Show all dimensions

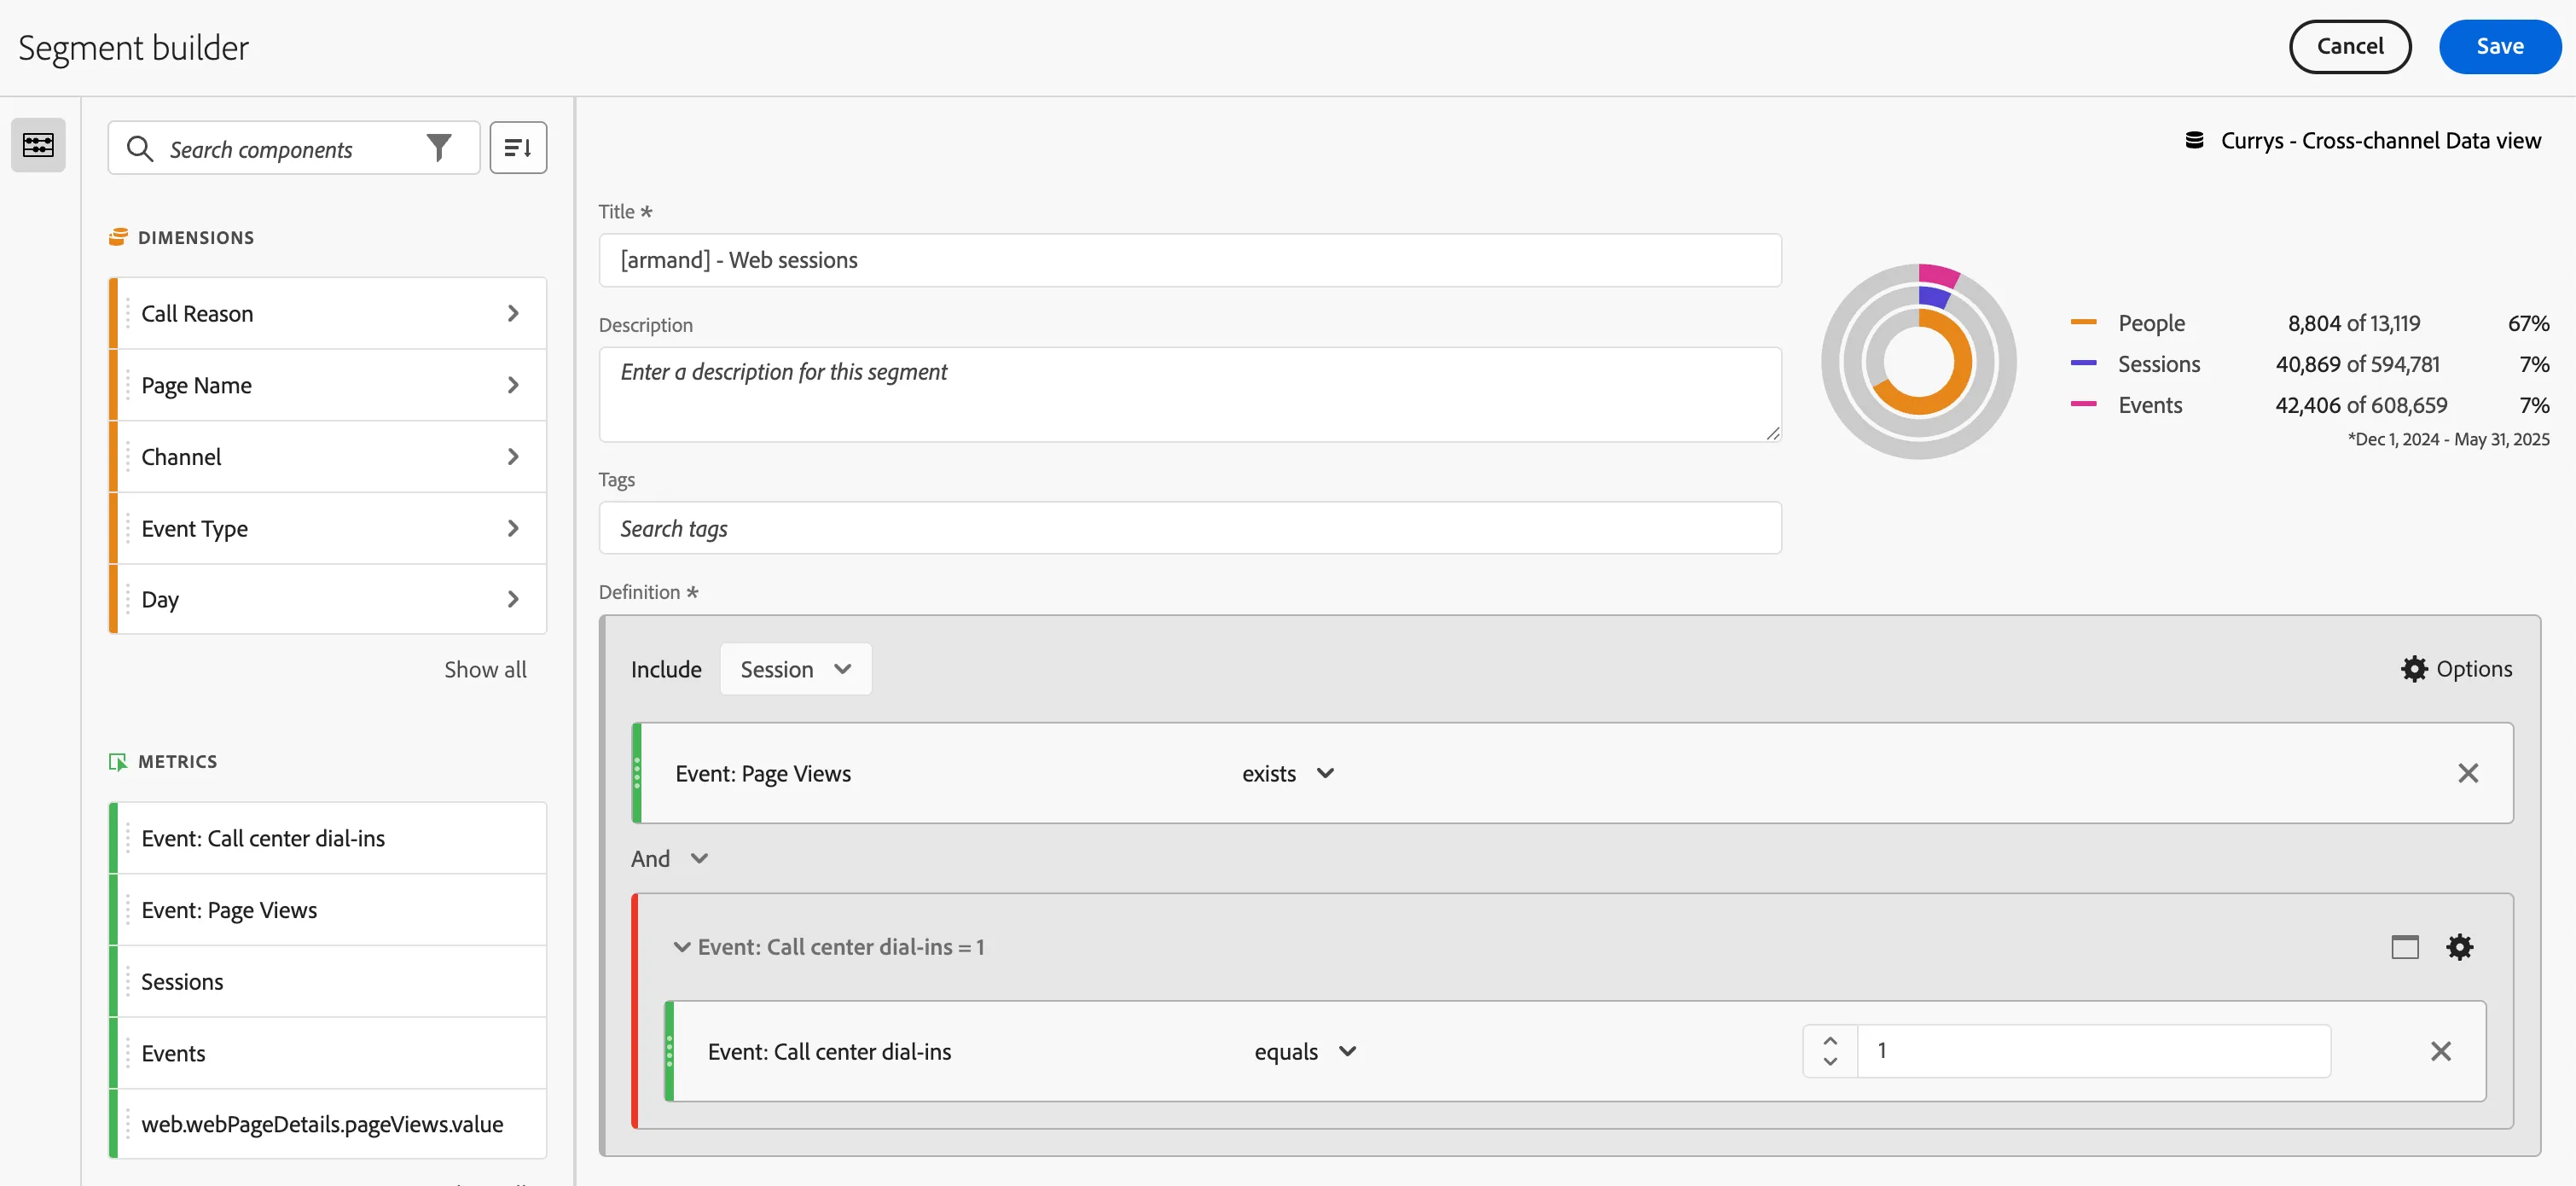tap(485, 669)
